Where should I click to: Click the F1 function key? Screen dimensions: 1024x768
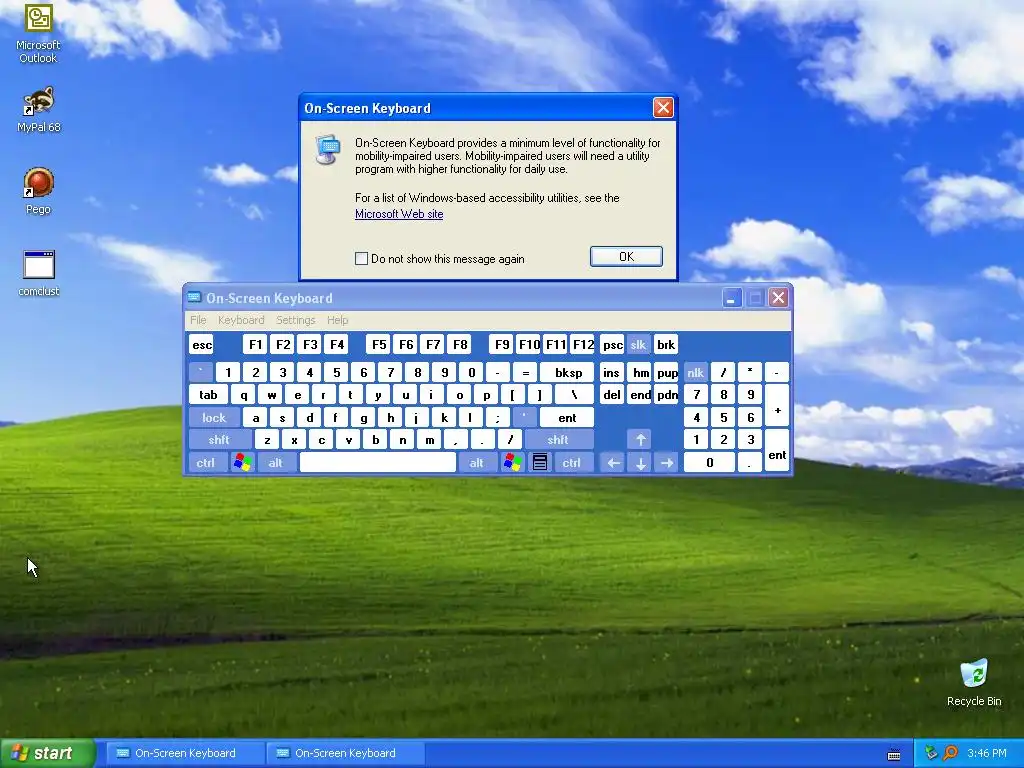pos(255,344)
